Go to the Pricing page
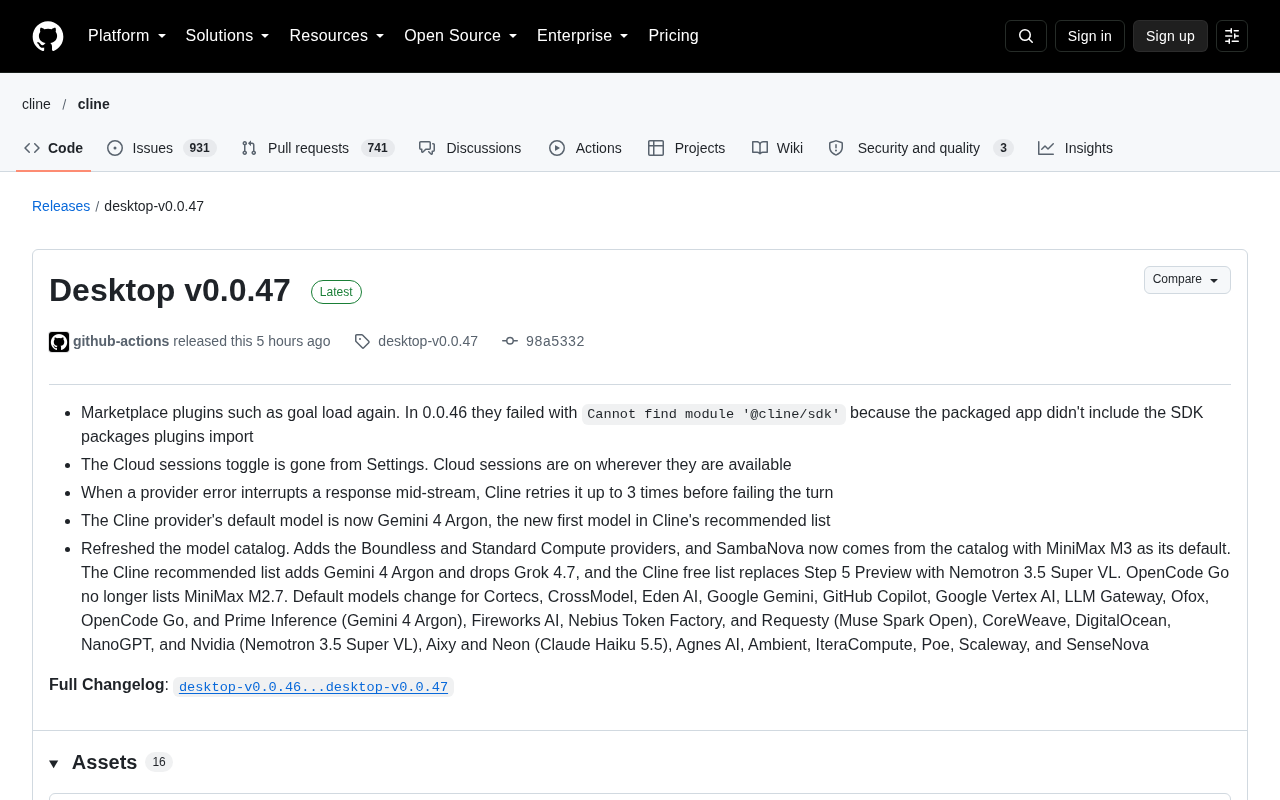The image size is (1280, 800). click(673, 36)
